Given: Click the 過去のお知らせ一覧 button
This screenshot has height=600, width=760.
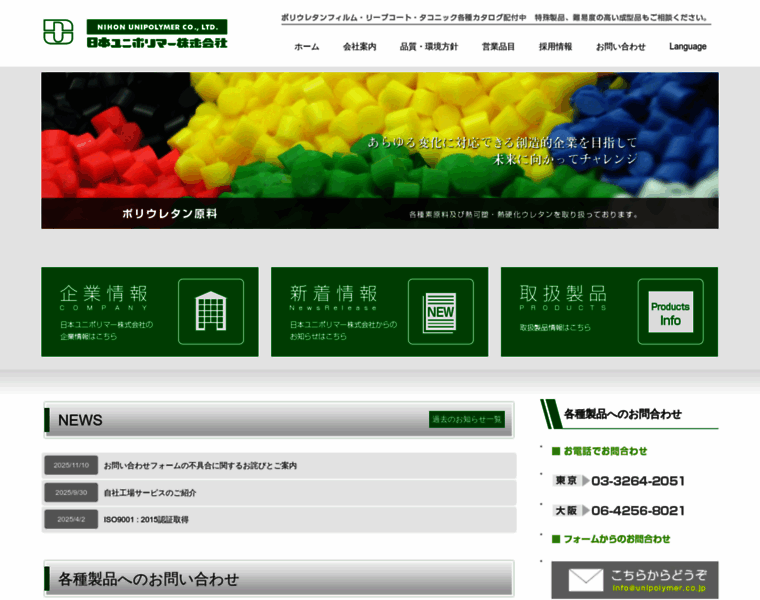Looking at the screenshot, I should 467,419.
